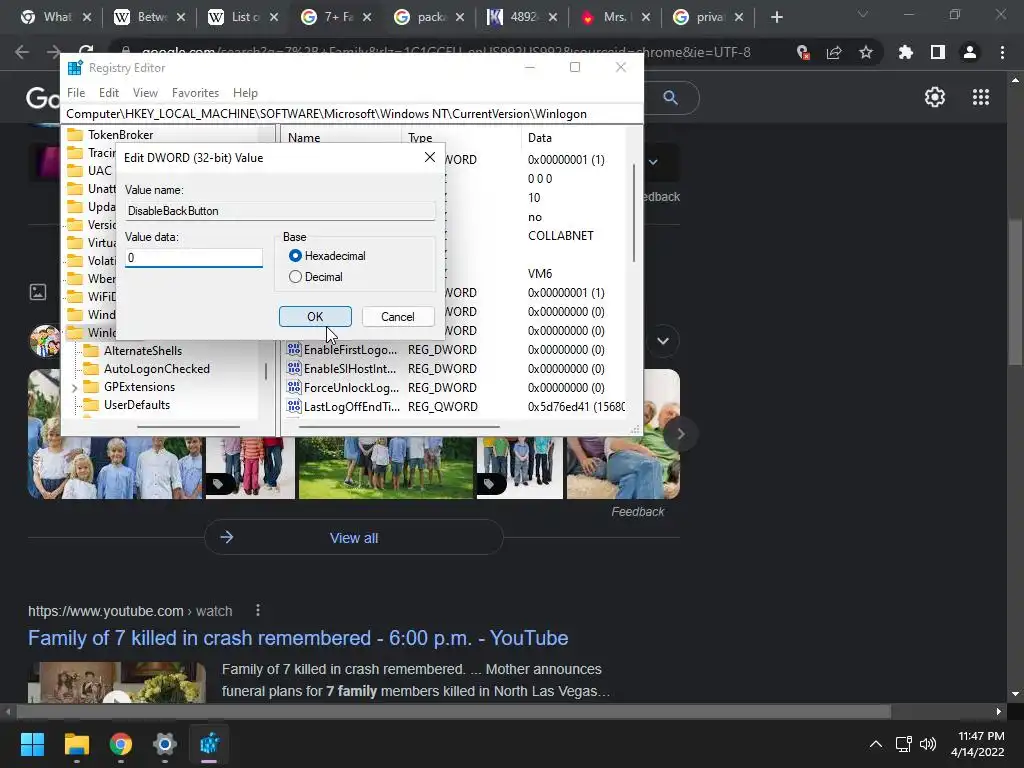Open Google quick settings gear
Screen dimensions: 1024x768
tap(935, 97)
